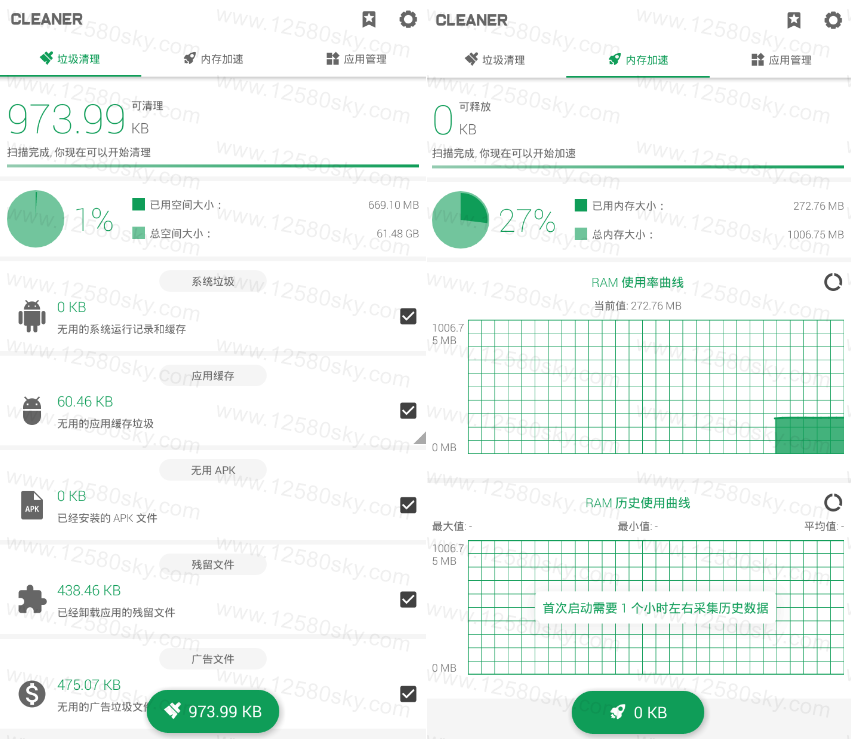Click the APK file icon
851x739 pixels.
pos(32,505)
